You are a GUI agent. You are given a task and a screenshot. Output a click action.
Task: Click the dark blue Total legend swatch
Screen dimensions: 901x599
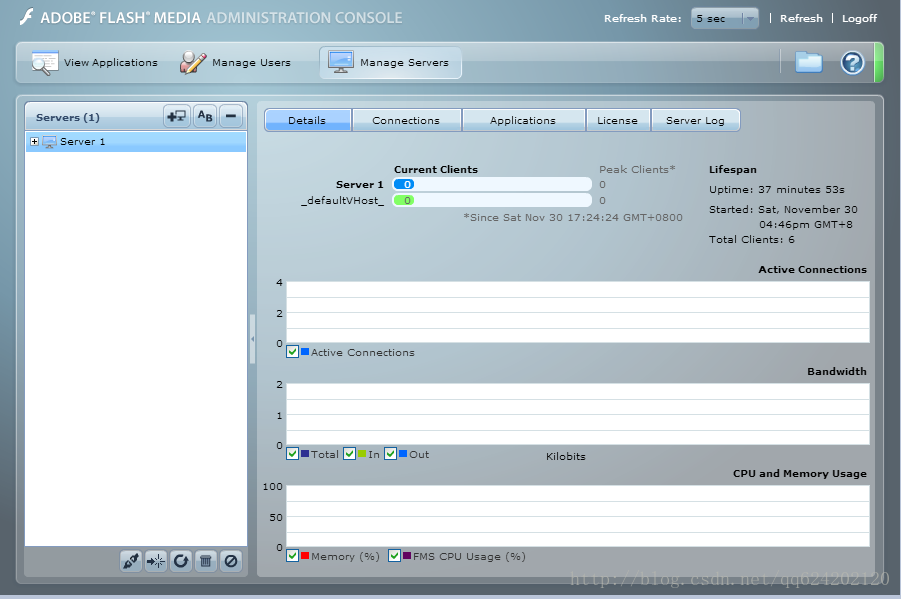point(305,454)
